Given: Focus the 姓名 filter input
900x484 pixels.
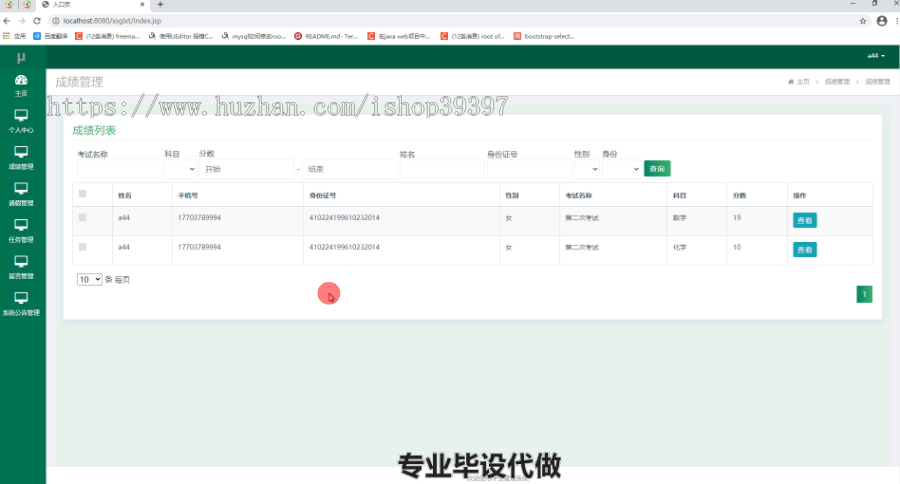Looking at the screenshot, I should [x=442, y=169].
